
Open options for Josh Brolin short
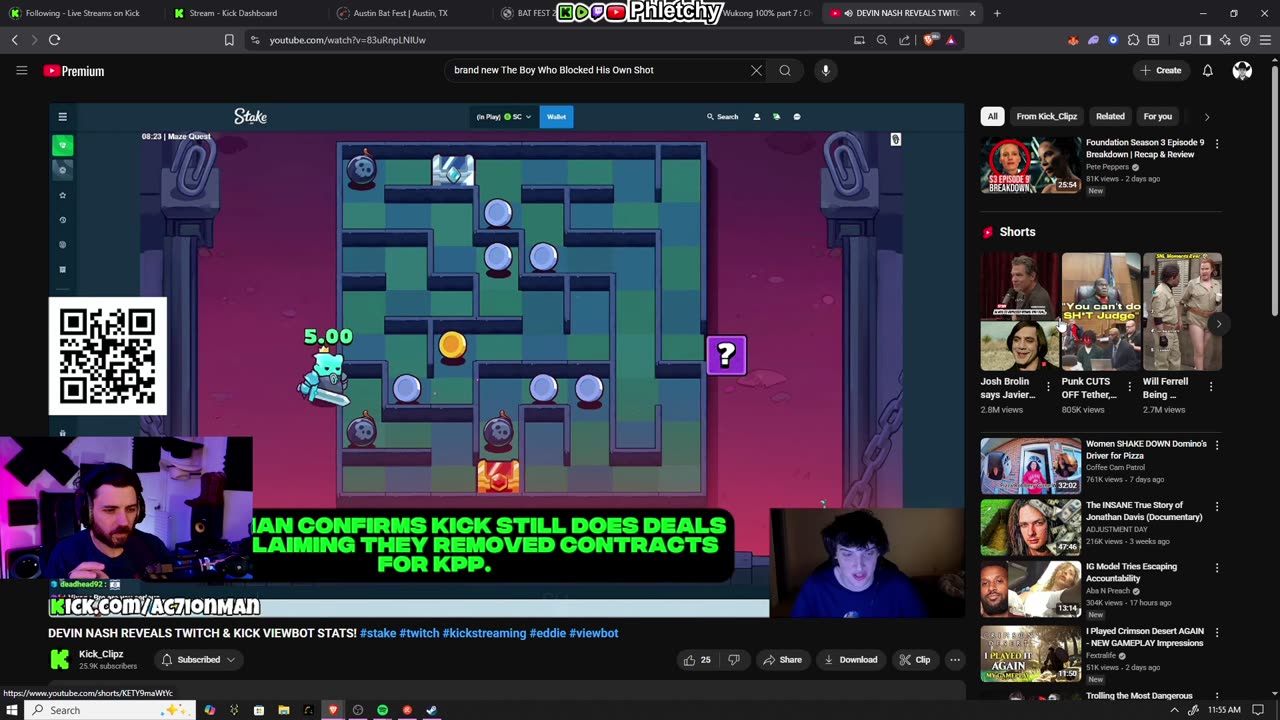pos(1048,387)
